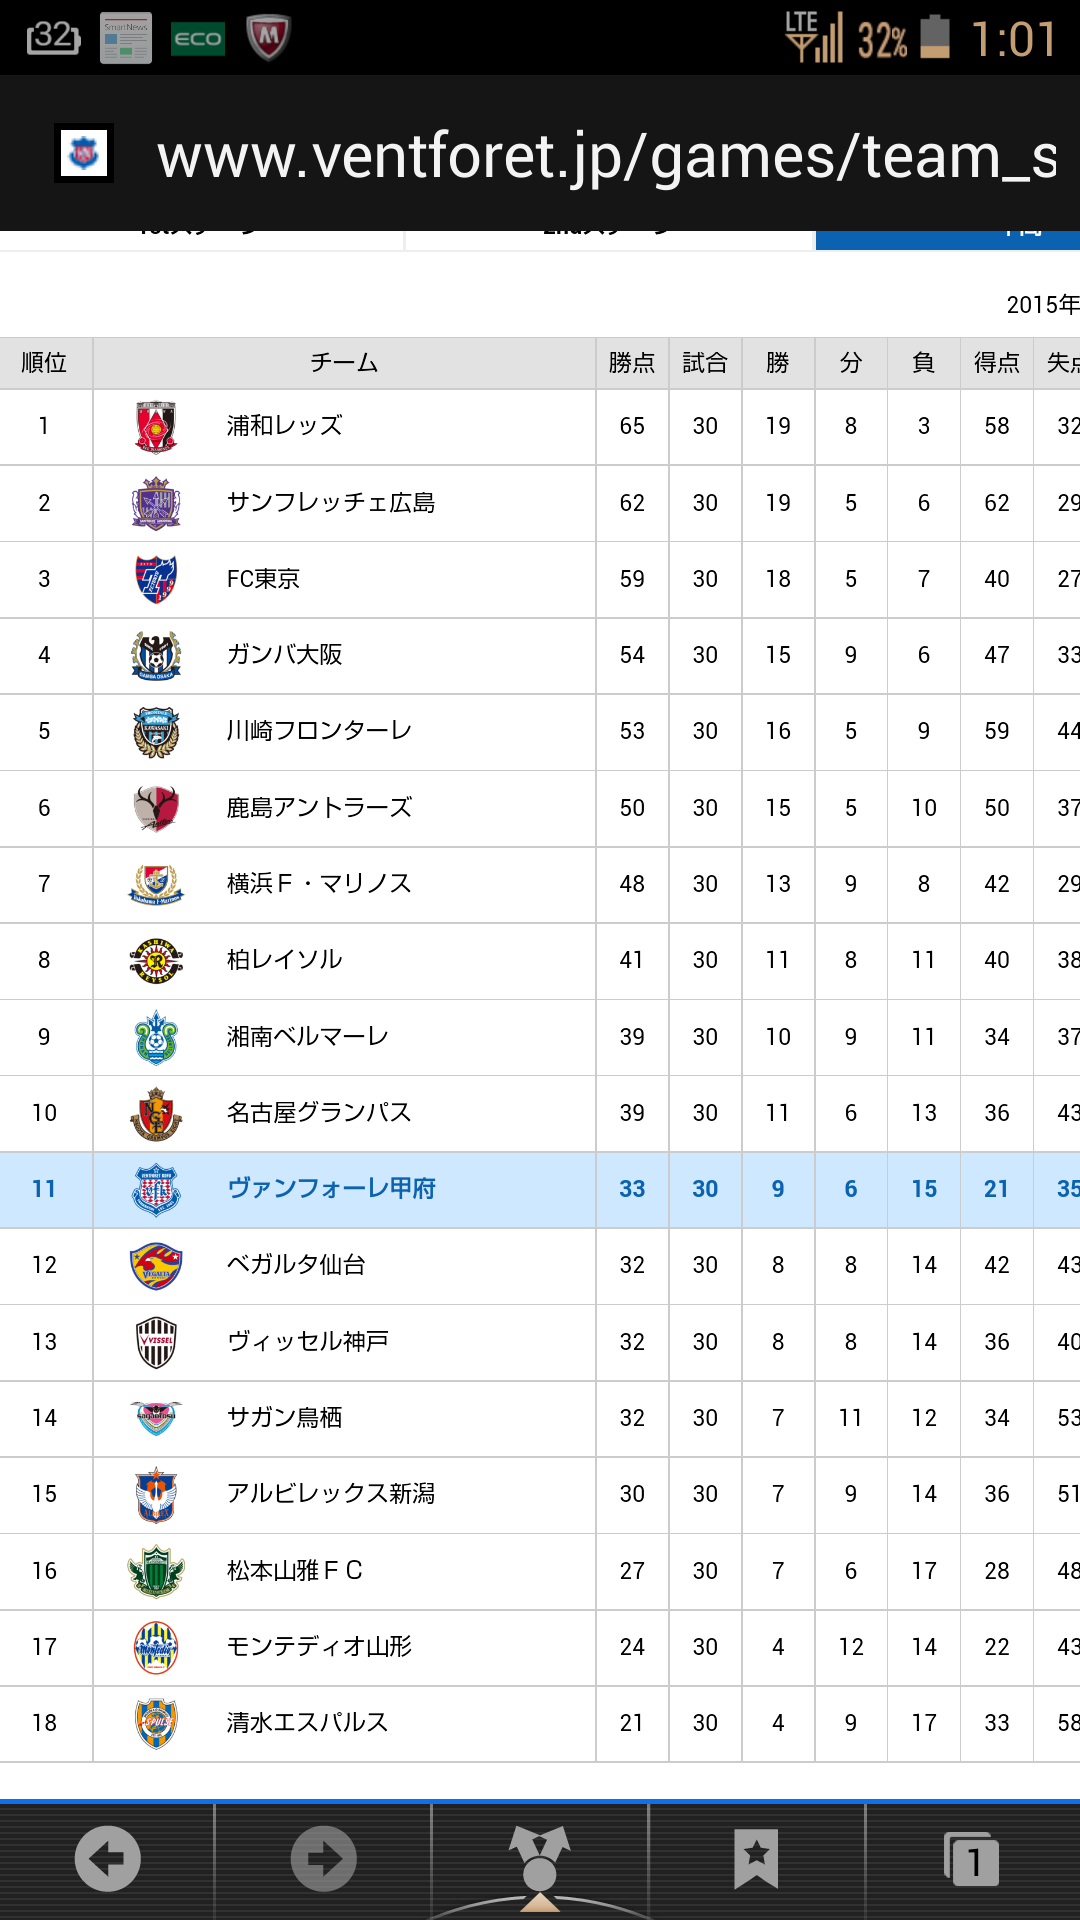Viewport: 1080px width, 1920px height.
Task: Select the highlighted blue stage tab
Action: [947, 238]
